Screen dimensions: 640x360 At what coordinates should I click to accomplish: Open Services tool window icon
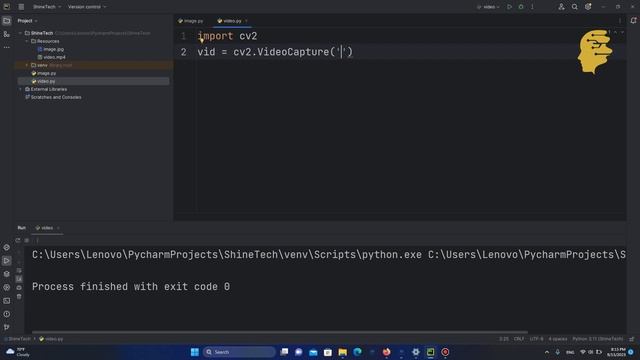click(x=7, y=287)
